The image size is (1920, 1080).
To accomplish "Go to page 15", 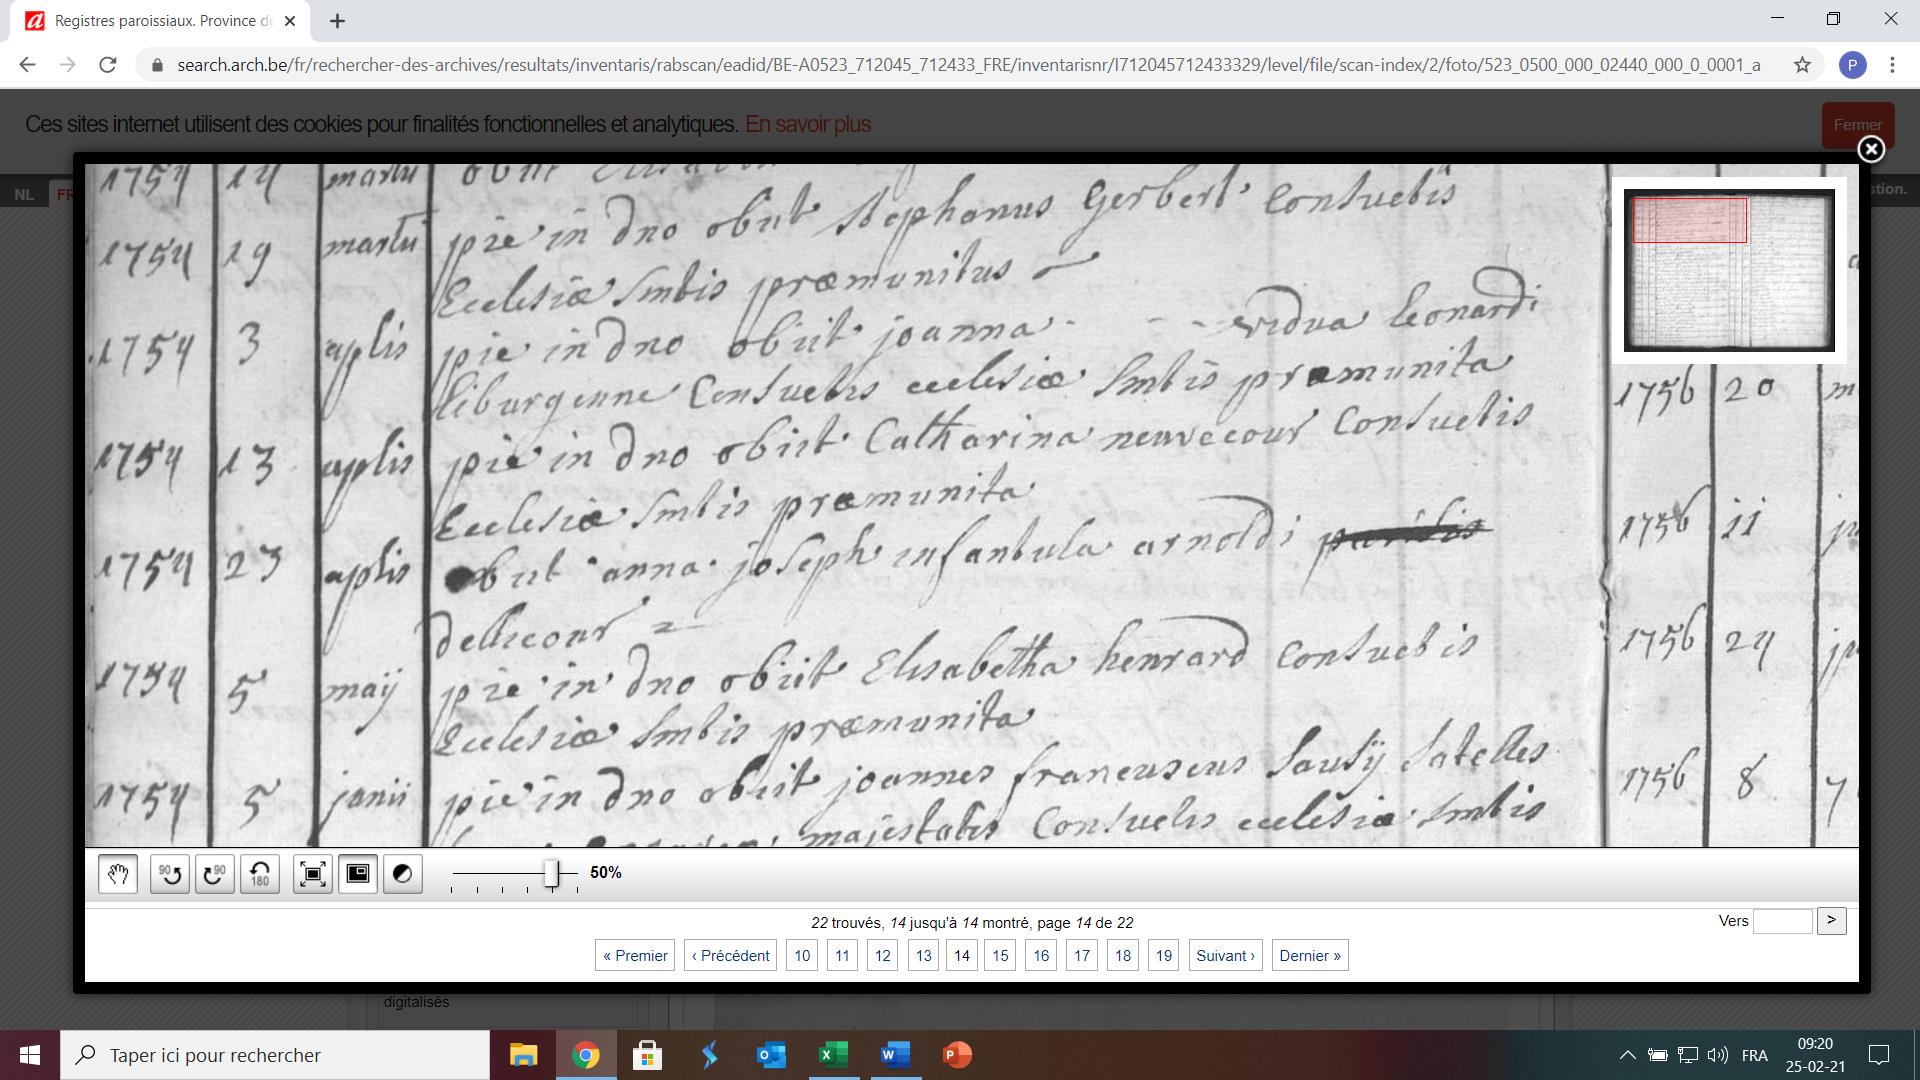I will (x=1000, y=955).
